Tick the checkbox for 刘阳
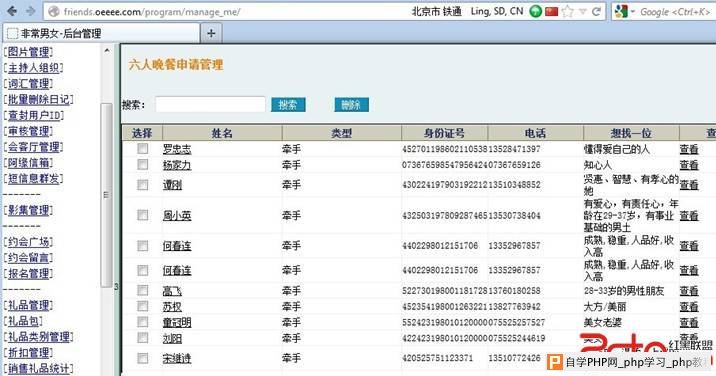 click(142, 338)
